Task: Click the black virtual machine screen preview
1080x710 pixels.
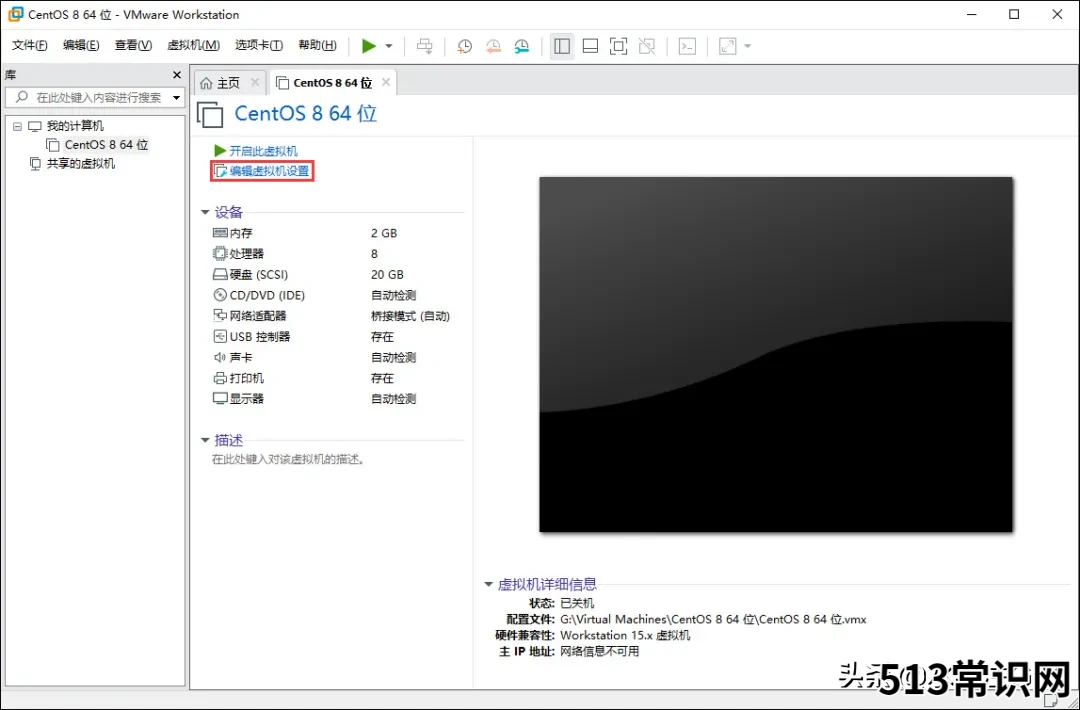Action: (x=776, y=355)
